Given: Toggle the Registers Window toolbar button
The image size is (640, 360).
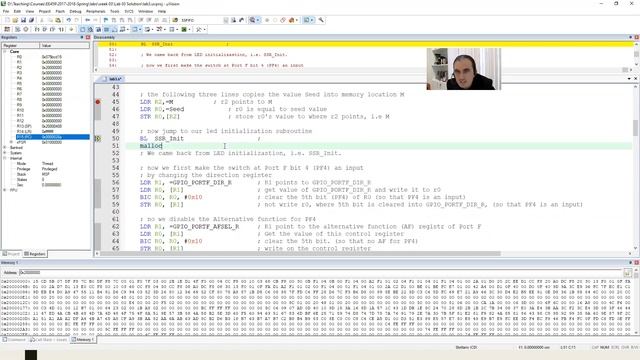Looking at the screenshot, I should [106, 29].
